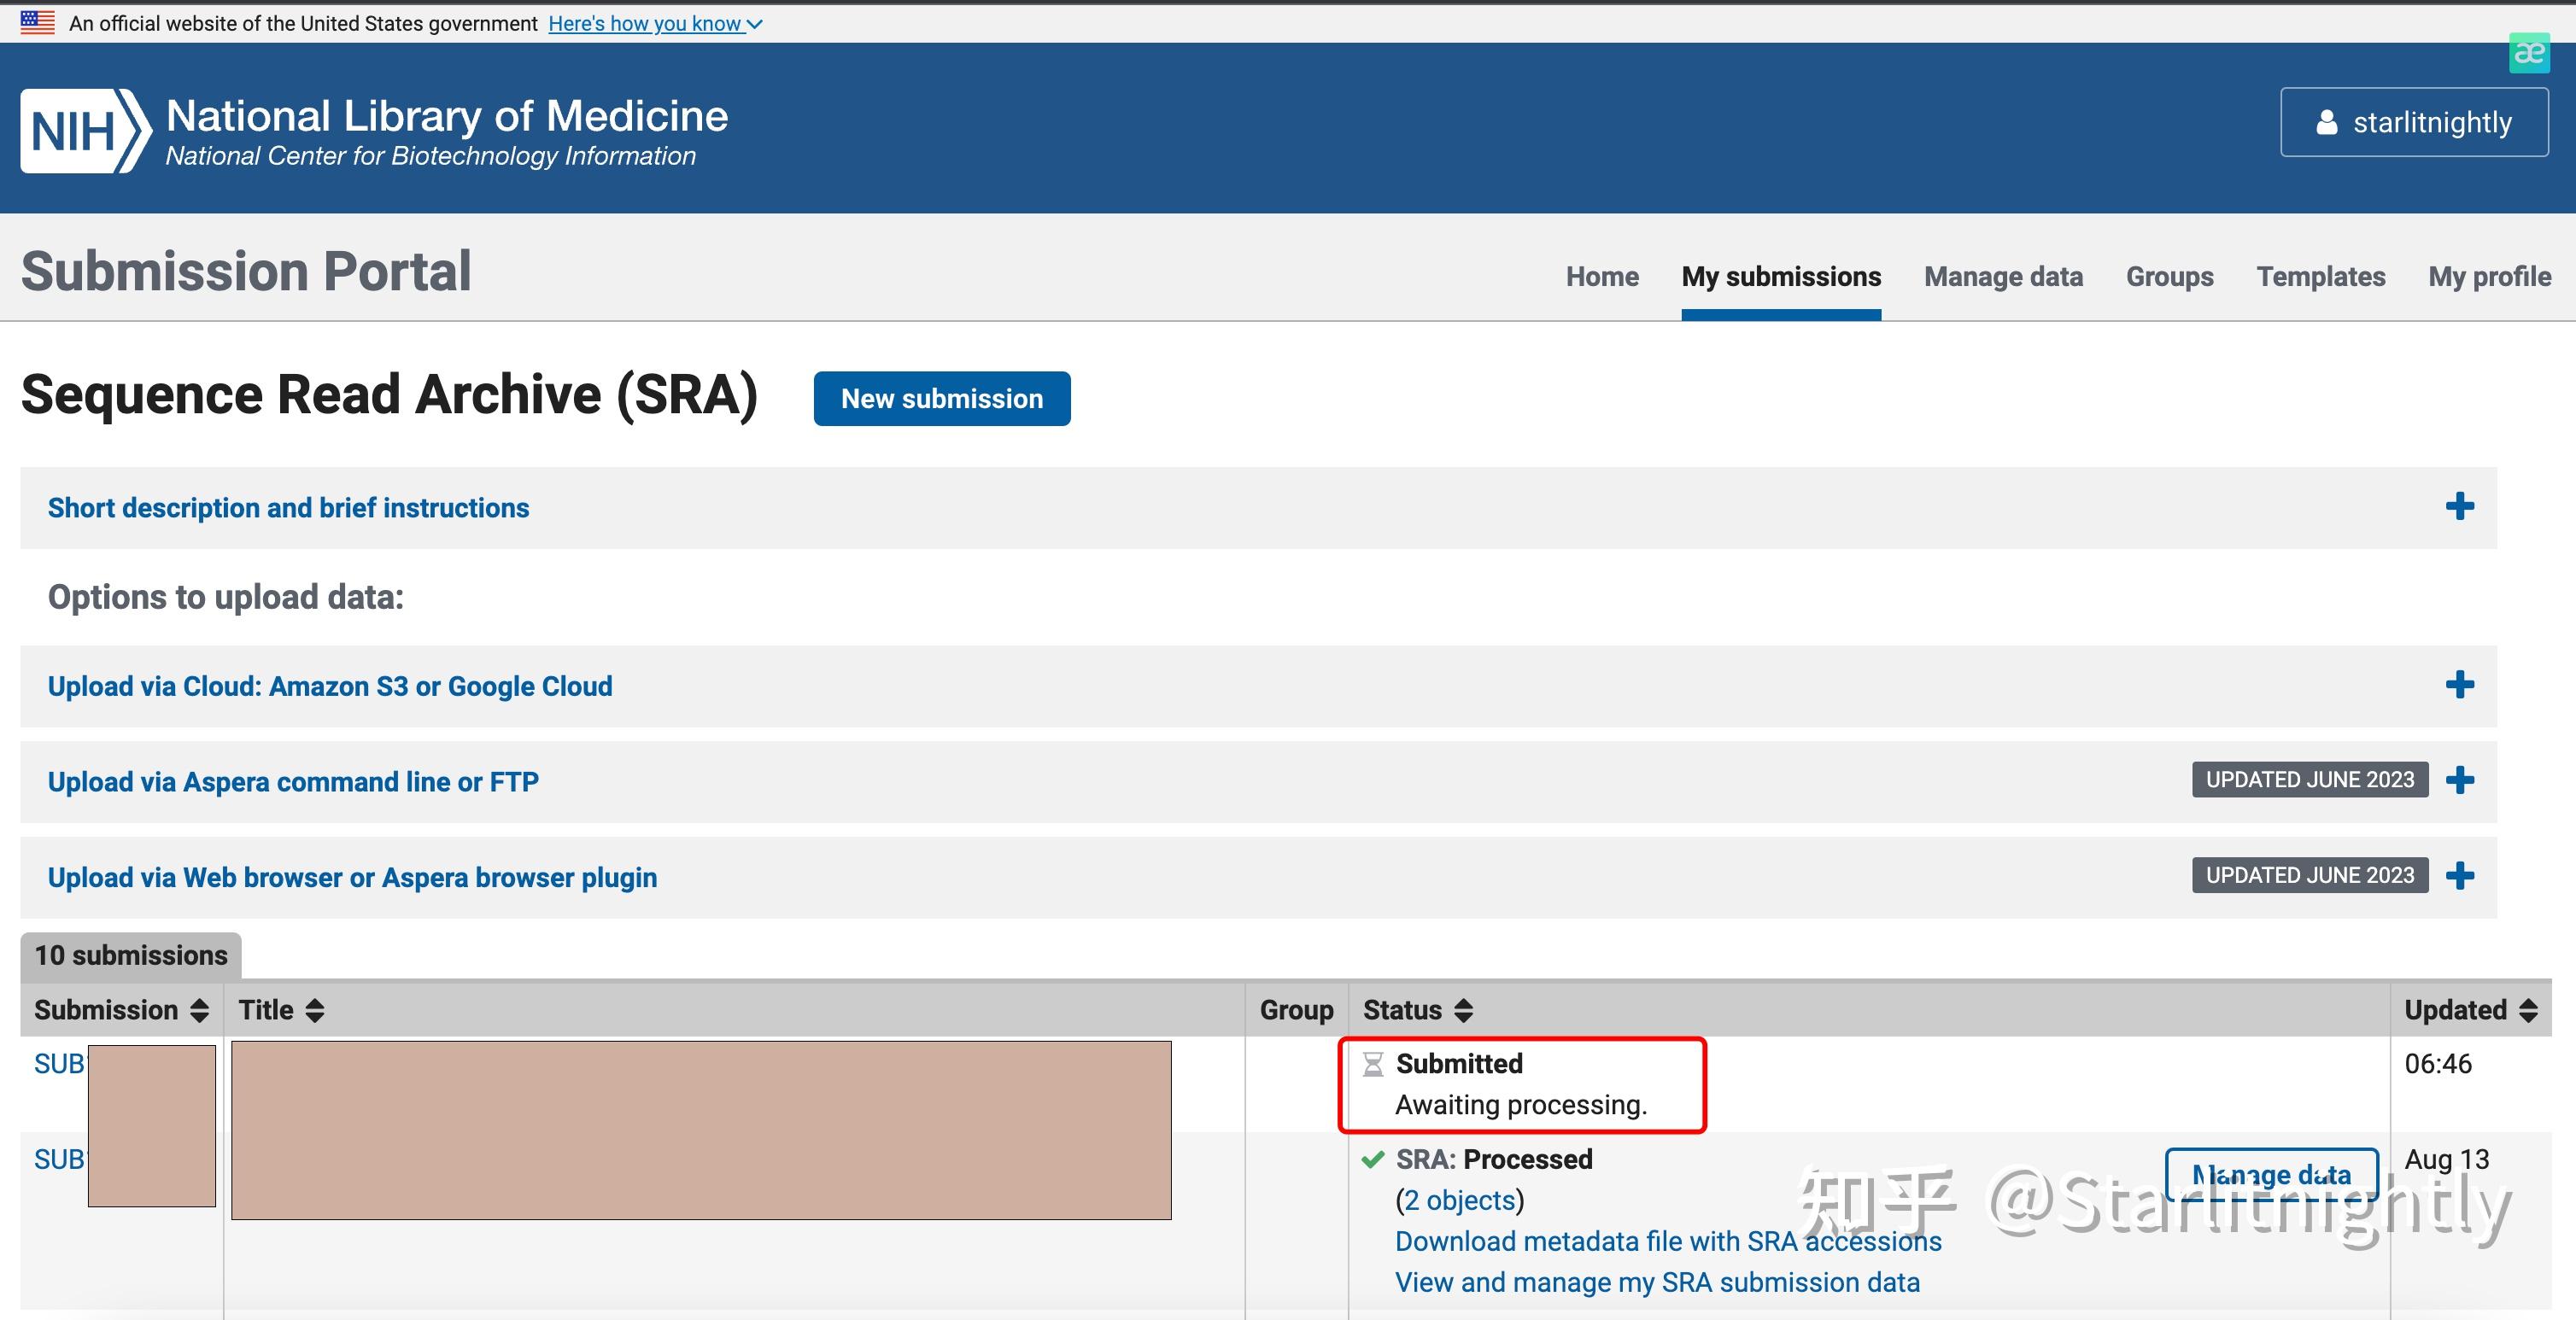Switch to the Templates tab
Viewport: 2576px width, 1320px height.
coord(2320,277)
